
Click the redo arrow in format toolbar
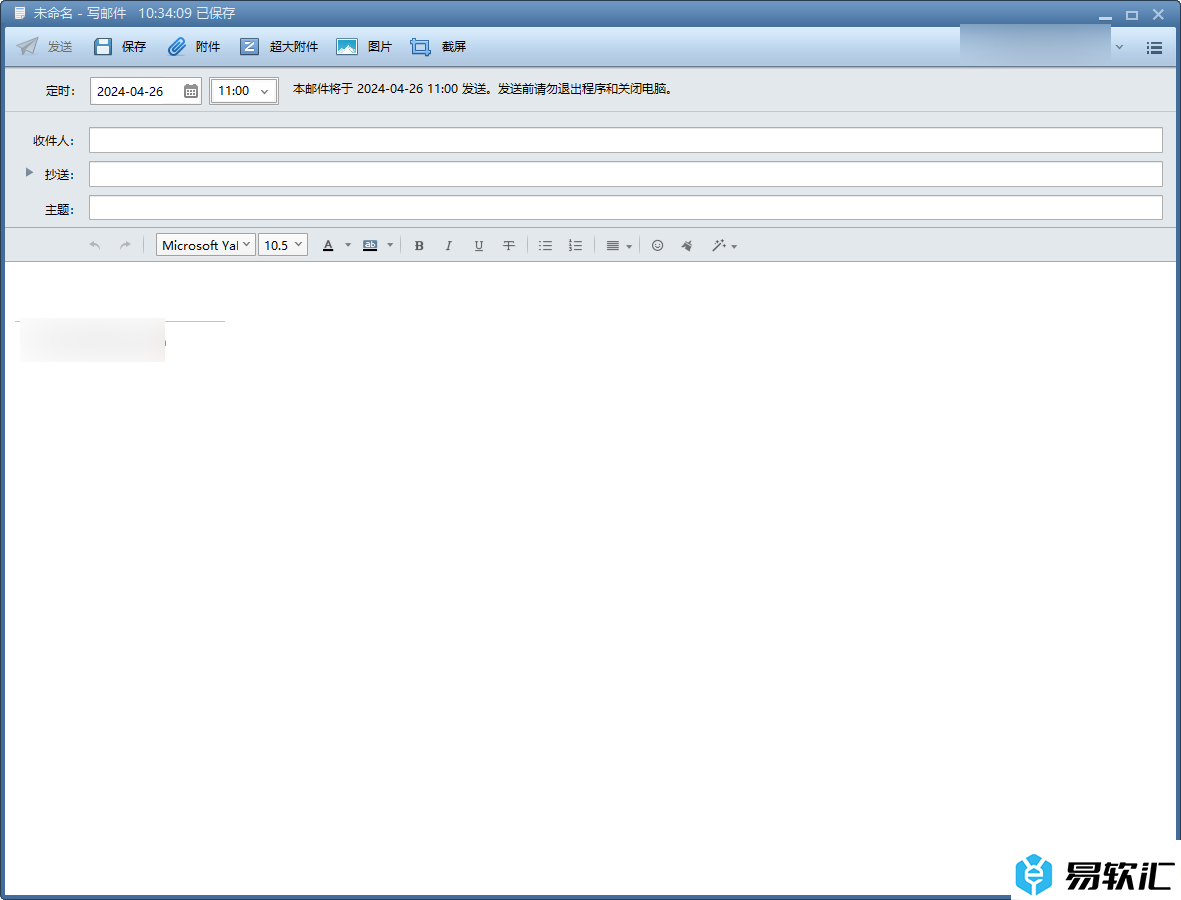pos(125,246)
